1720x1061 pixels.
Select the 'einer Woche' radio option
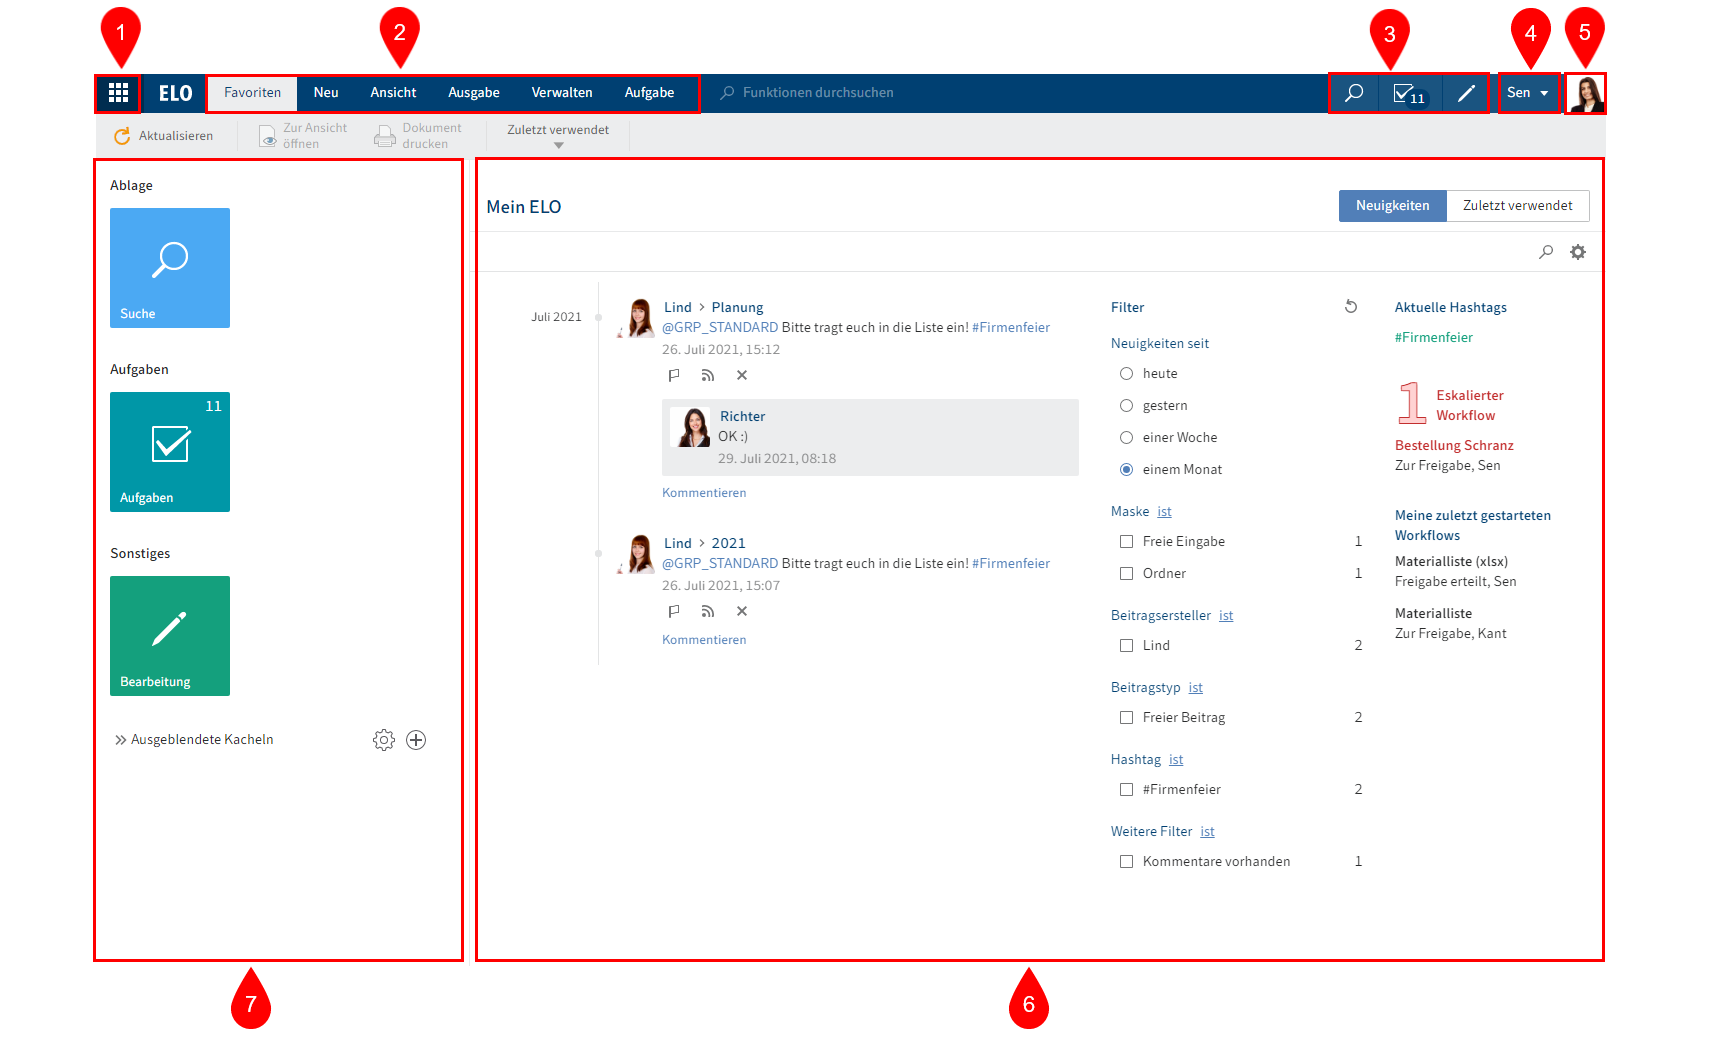(x=1126, y=437)
